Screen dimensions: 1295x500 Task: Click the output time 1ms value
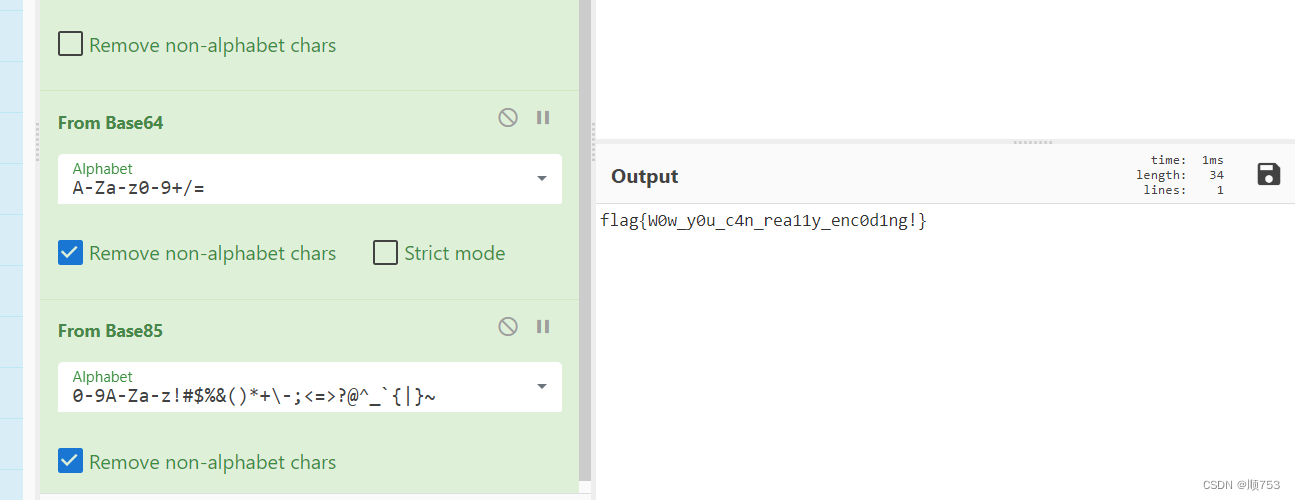(x=1212, y=160)
